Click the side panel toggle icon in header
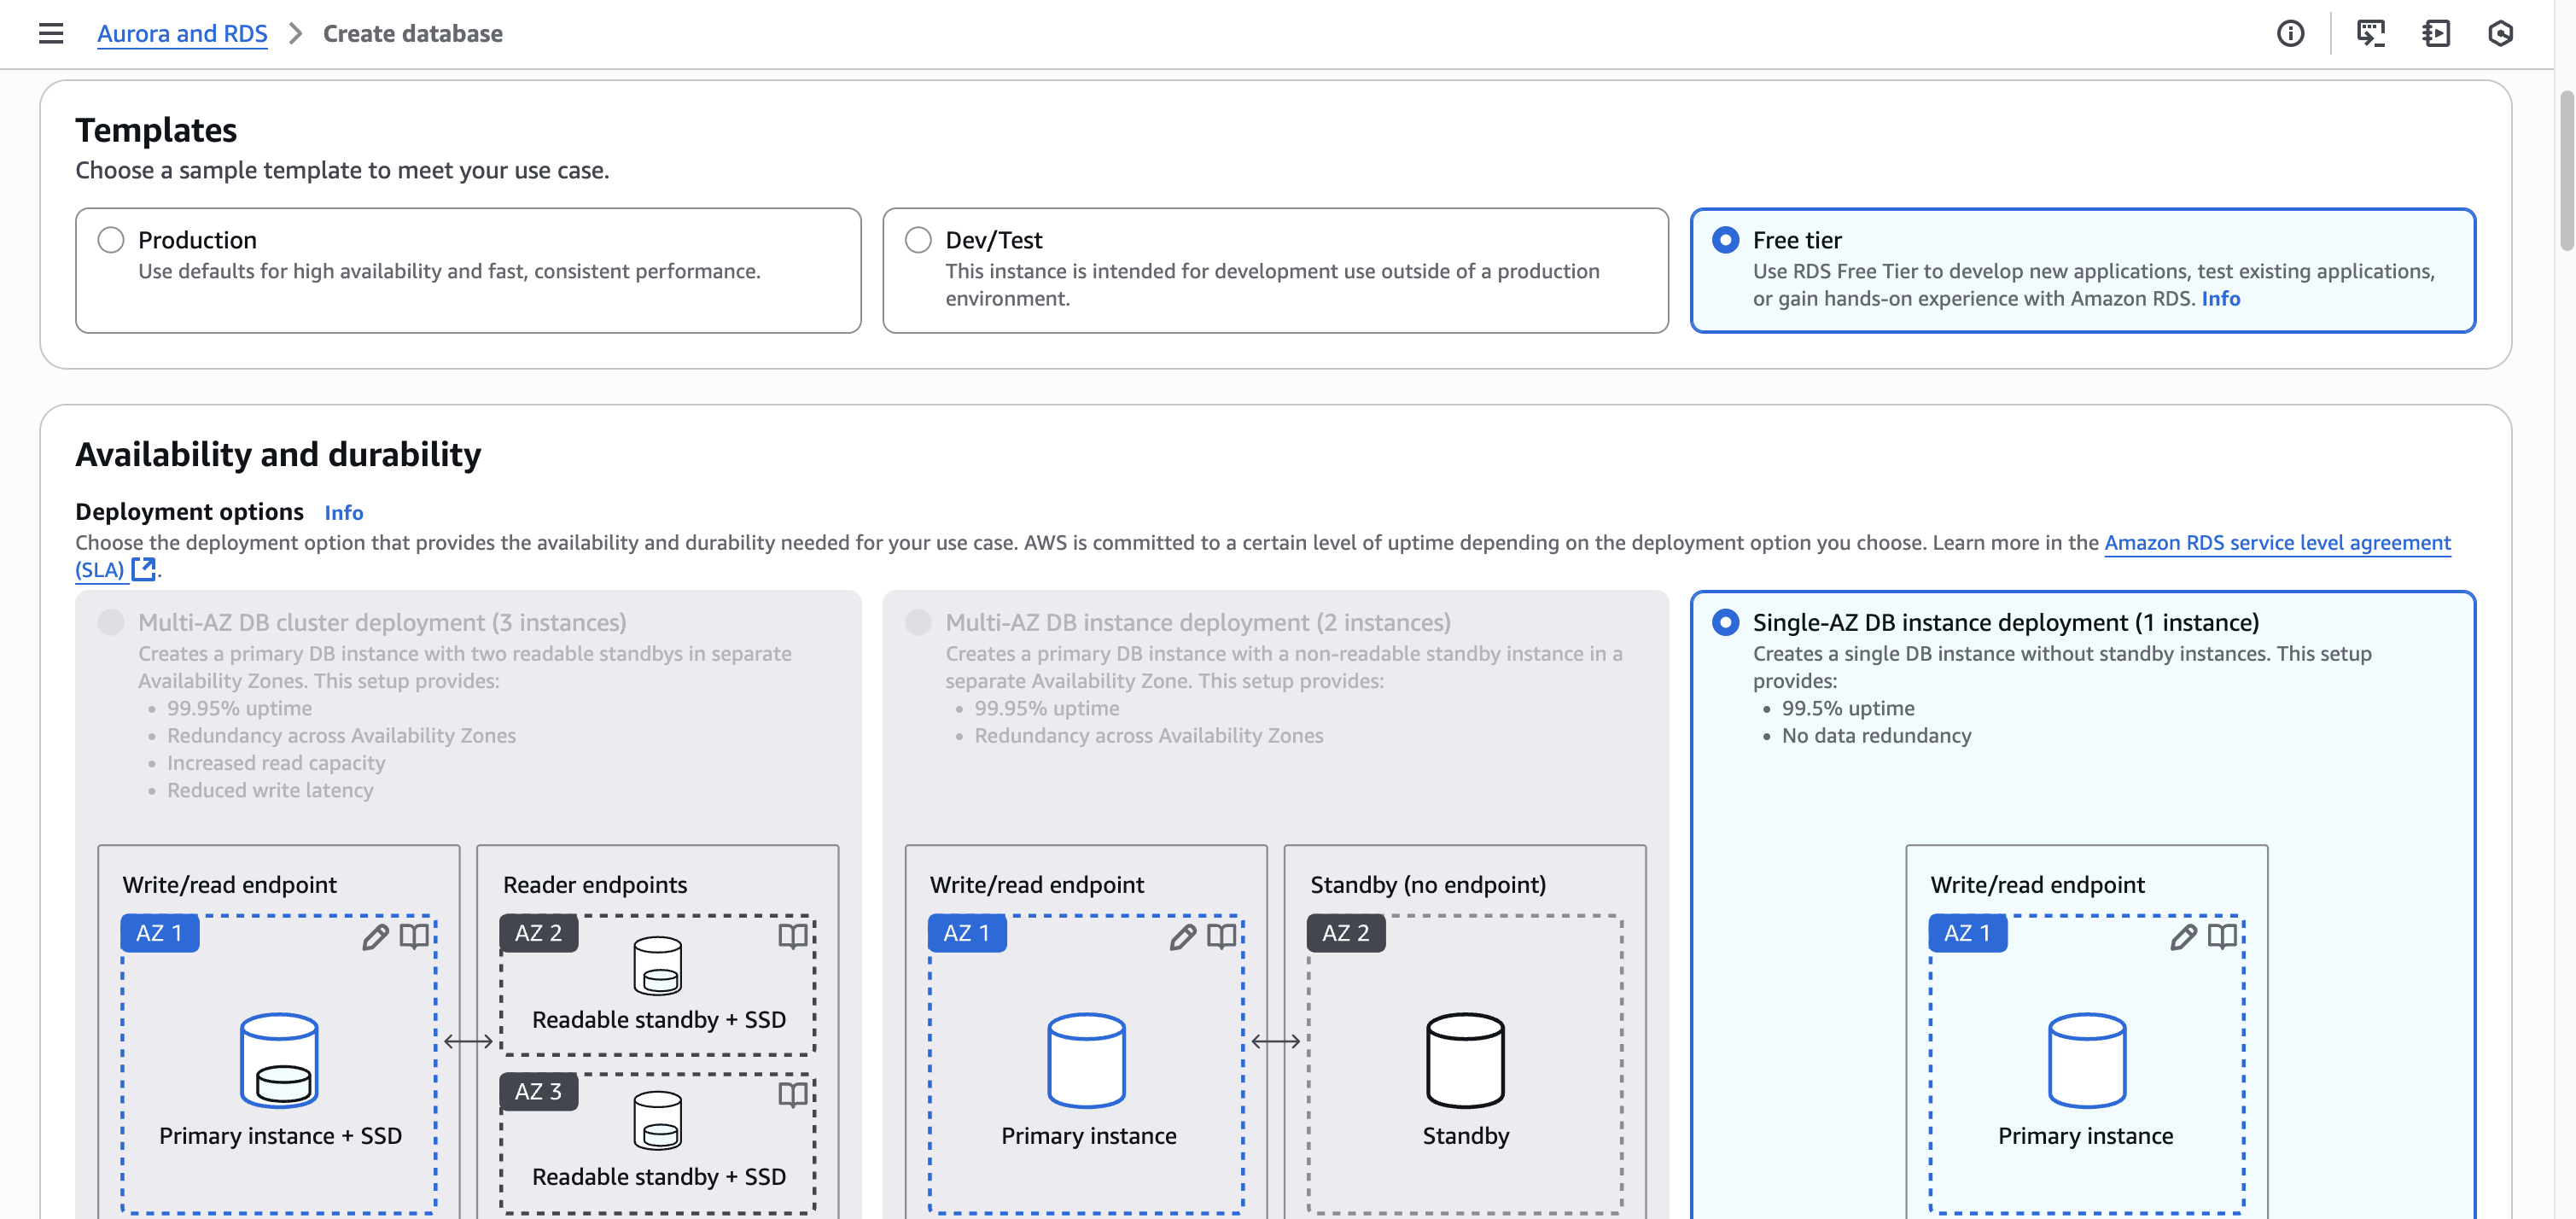2576x1219 pixels. pyautogui.click(x=2436, y=33)
